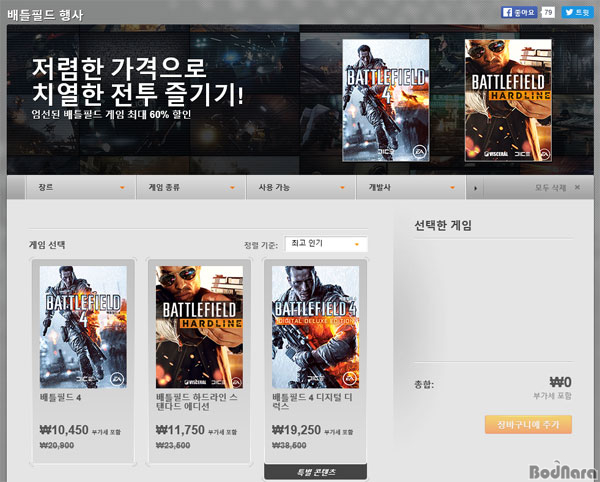
Task: Click the 선택한 게임 heading
Action: tap(443, 225)
